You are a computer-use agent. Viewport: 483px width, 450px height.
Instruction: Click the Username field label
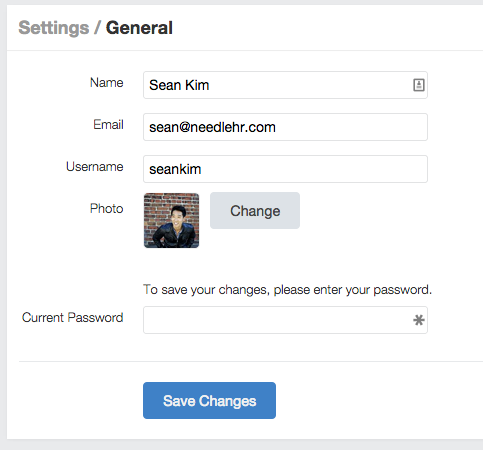[x=95, y=167]
